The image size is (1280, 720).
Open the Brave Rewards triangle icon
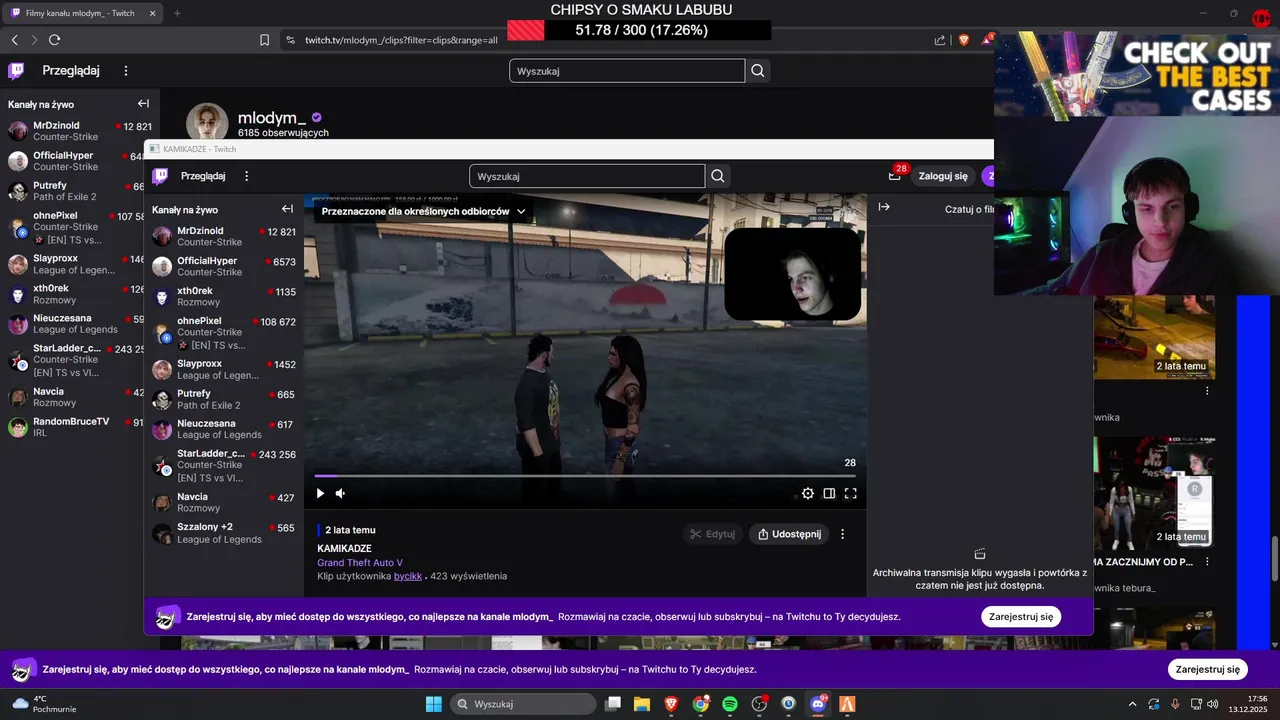pos(987,40)
